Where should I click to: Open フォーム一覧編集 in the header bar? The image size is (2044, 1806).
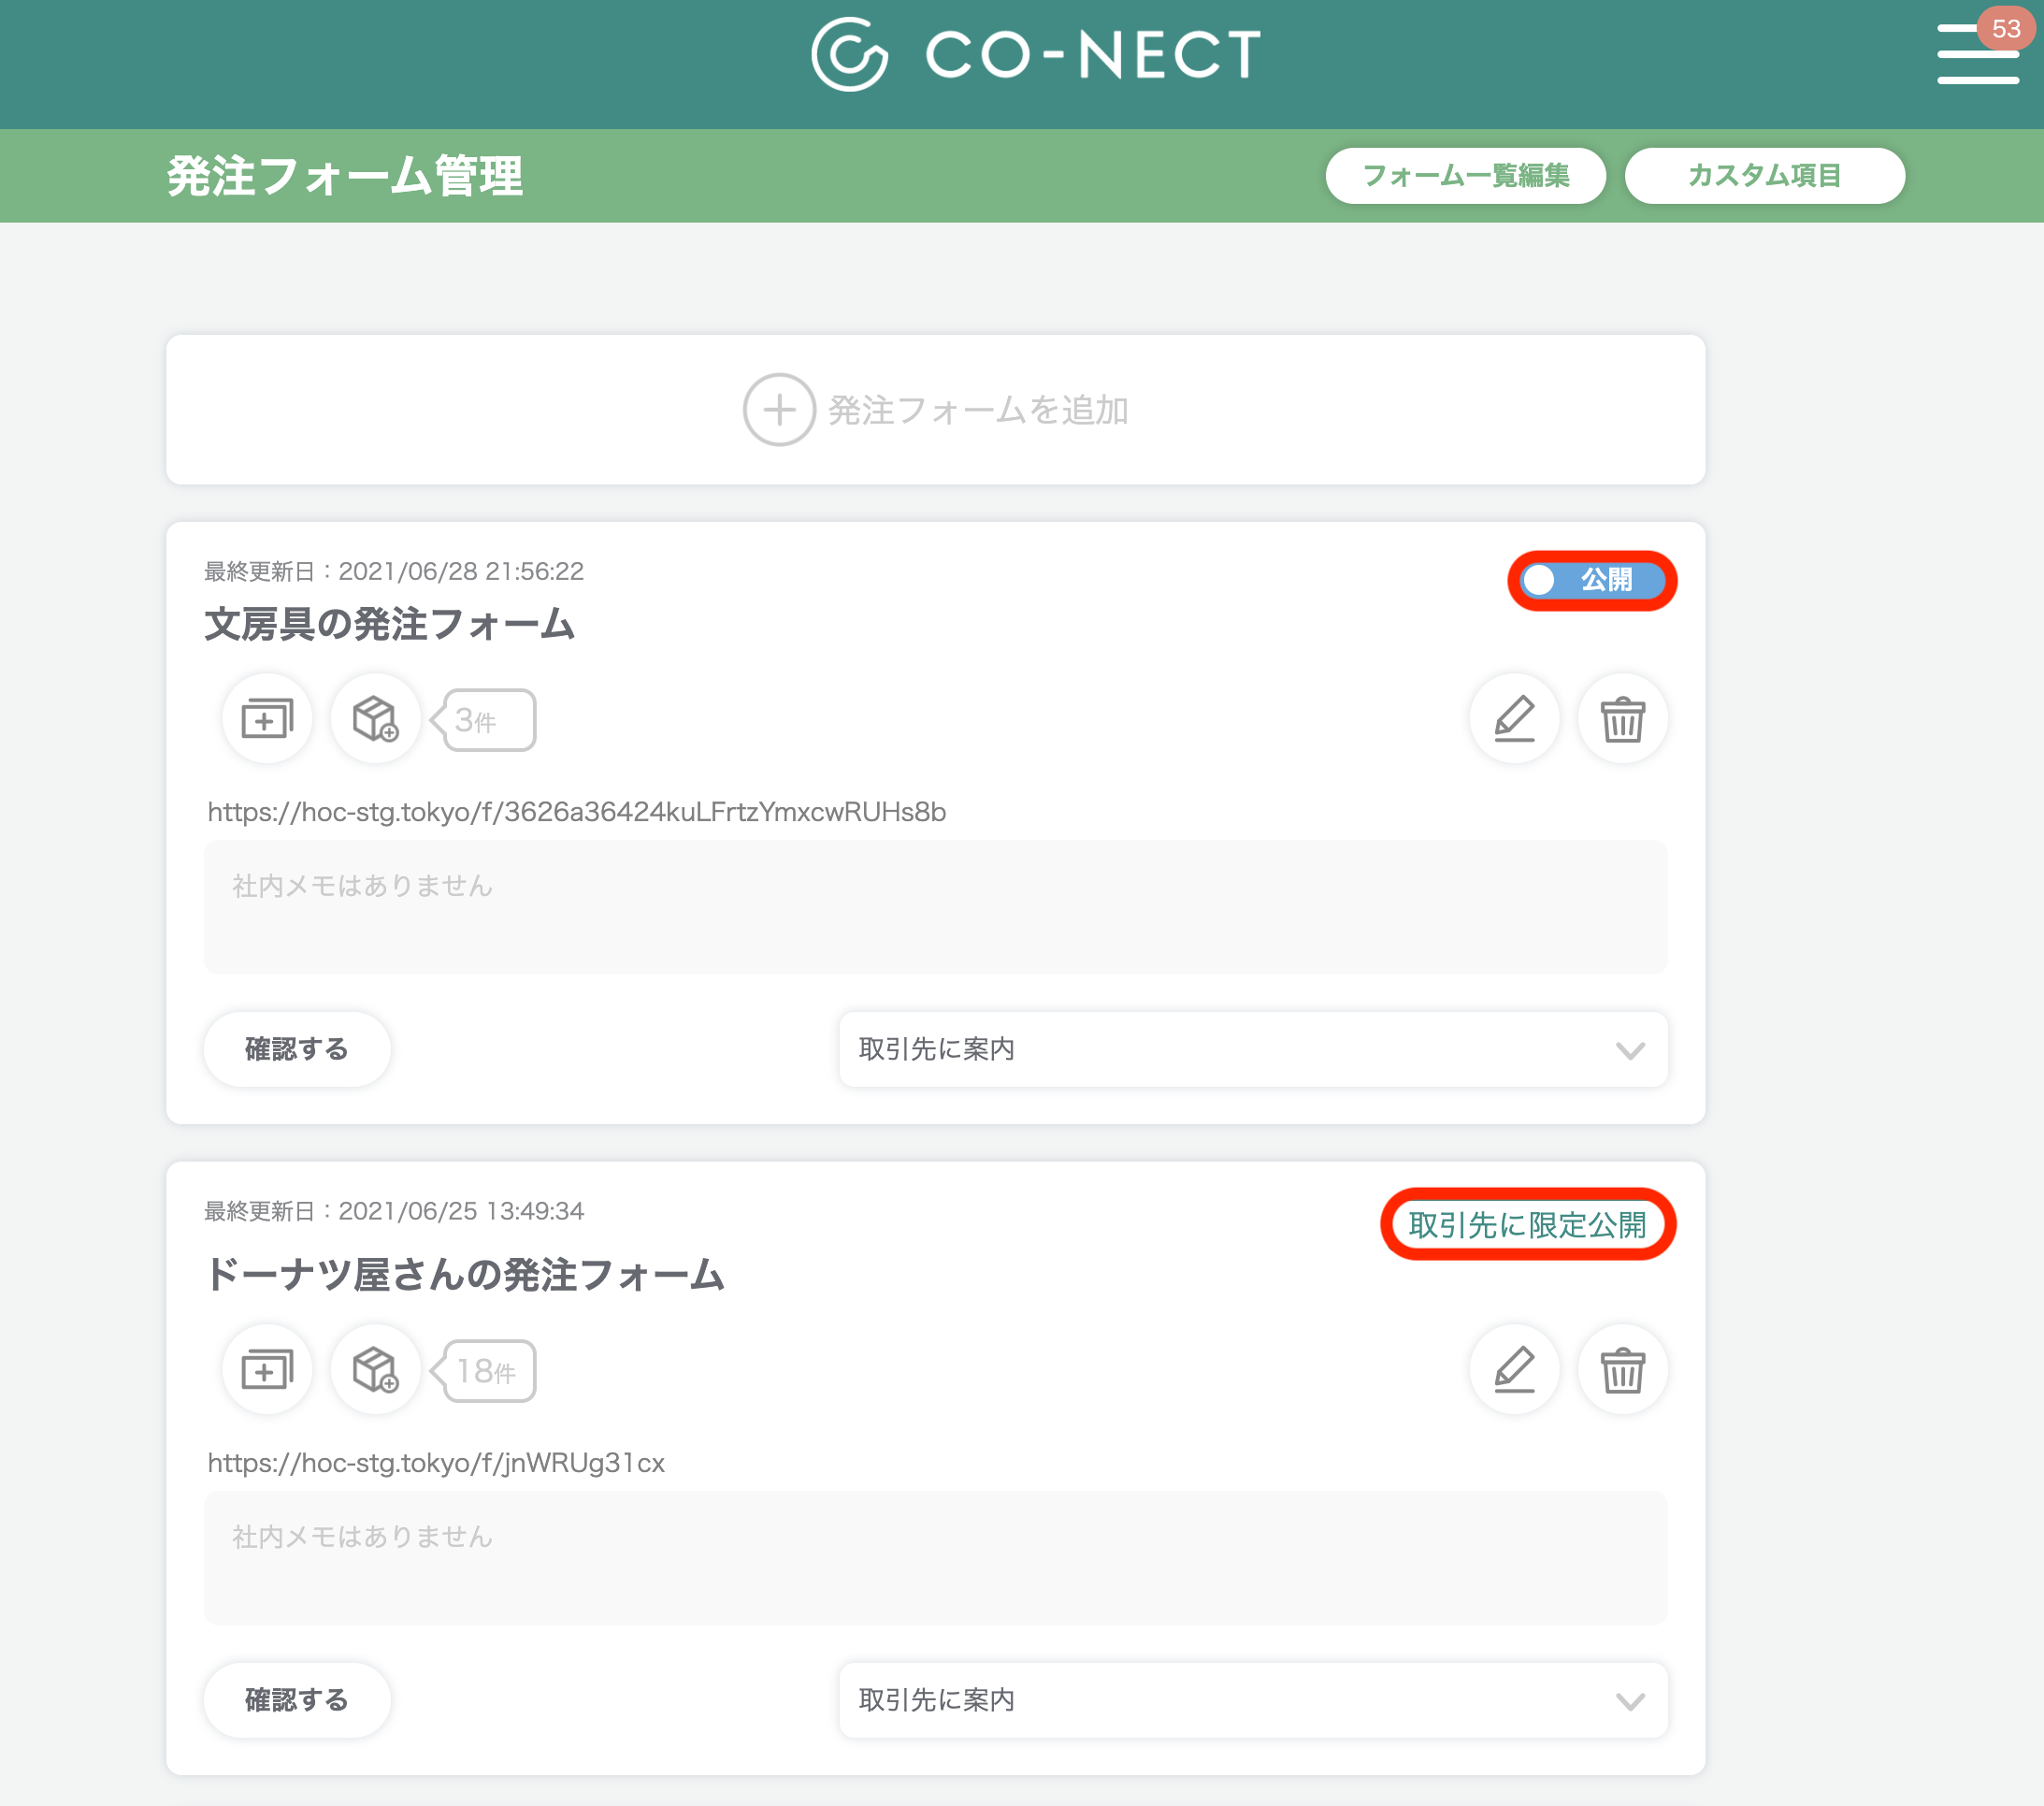click(1465, 176)
